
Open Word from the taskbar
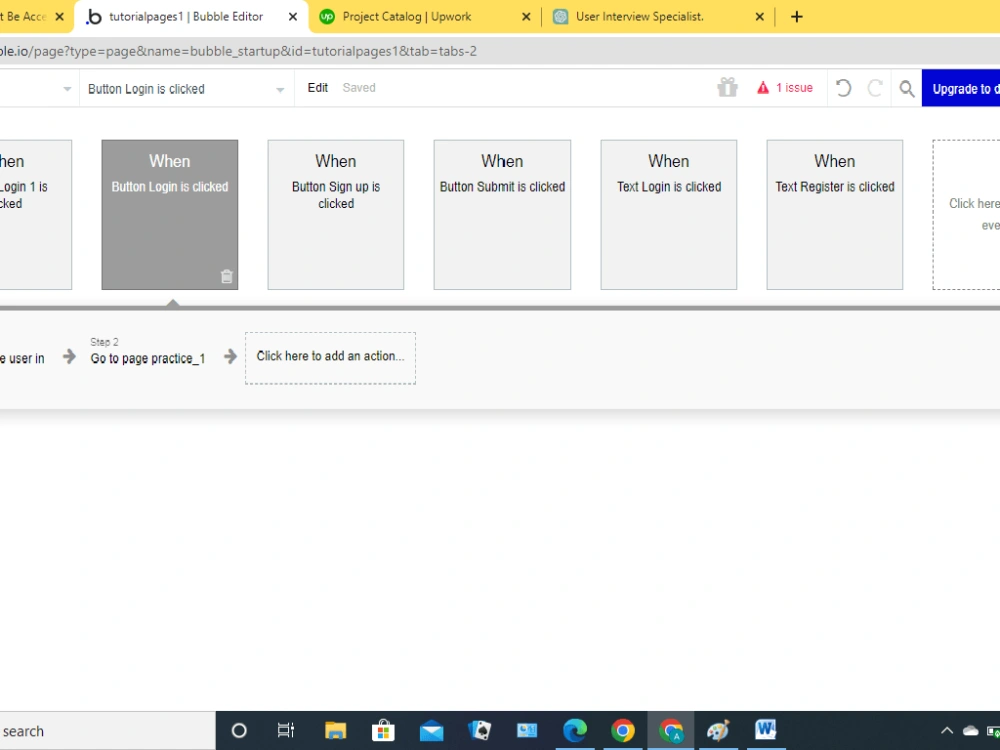coord(765,730)
